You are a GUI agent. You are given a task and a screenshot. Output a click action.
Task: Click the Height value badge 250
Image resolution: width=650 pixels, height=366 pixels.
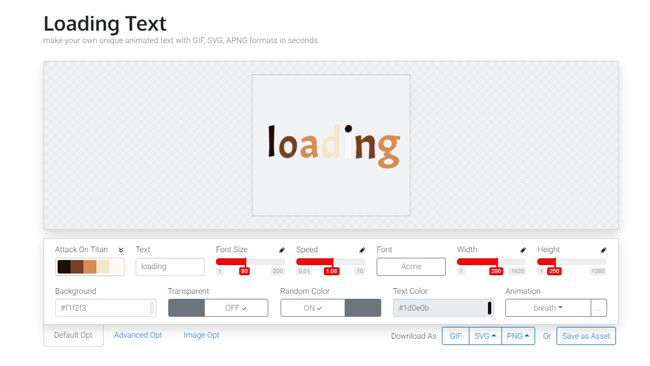point(554,271)
